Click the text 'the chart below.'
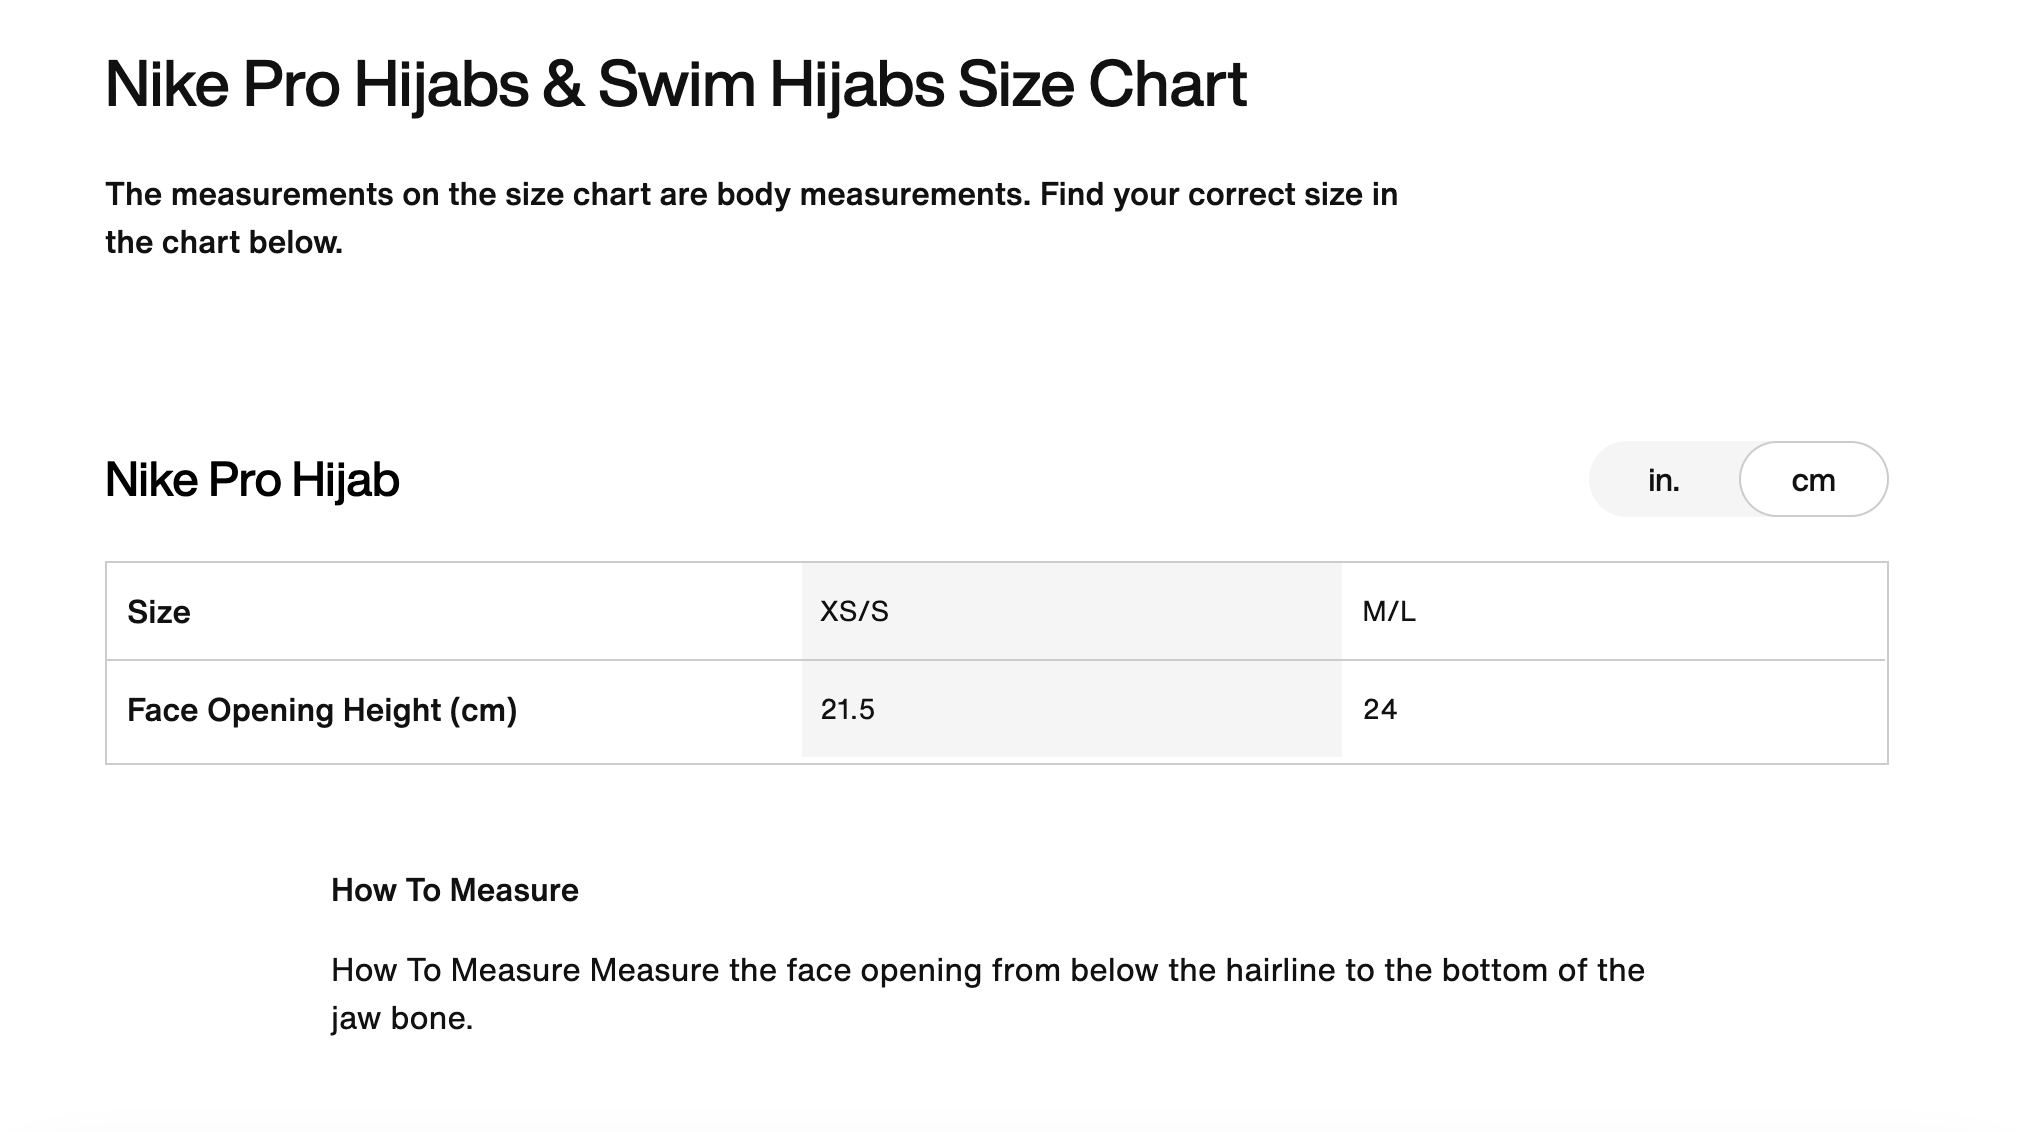 (224, 243)
